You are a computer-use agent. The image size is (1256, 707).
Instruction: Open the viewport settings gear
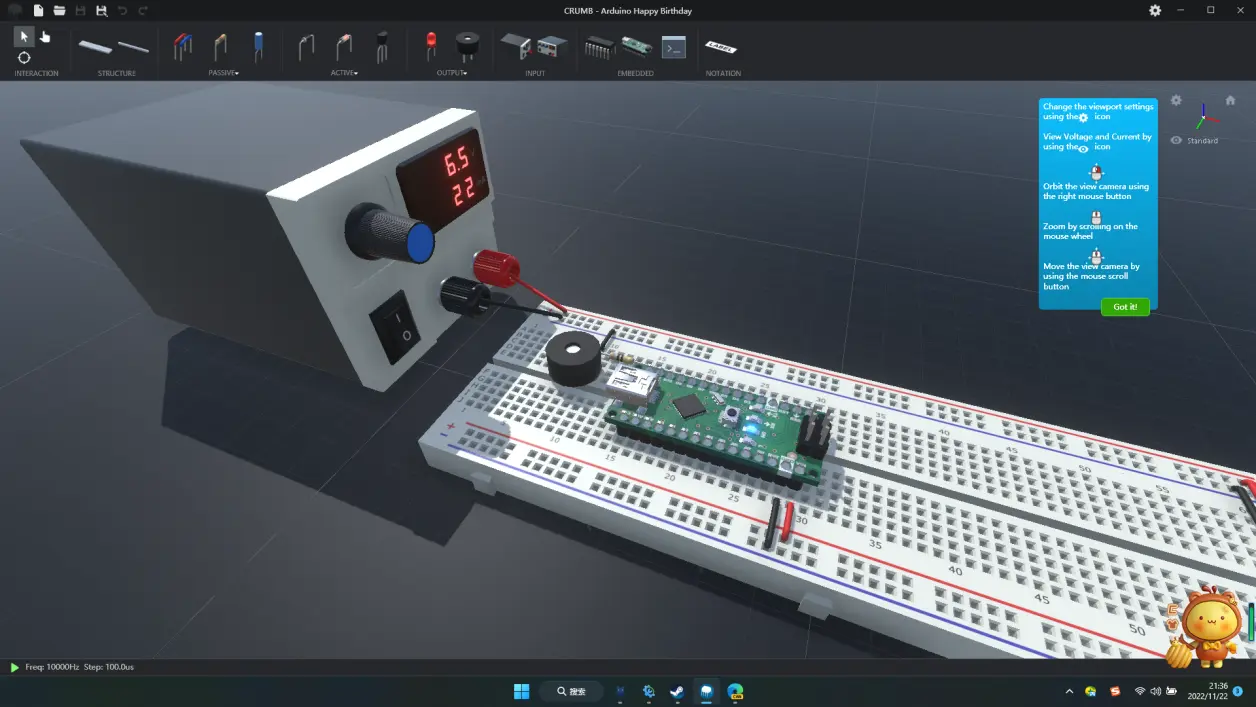coord(1176,100)
